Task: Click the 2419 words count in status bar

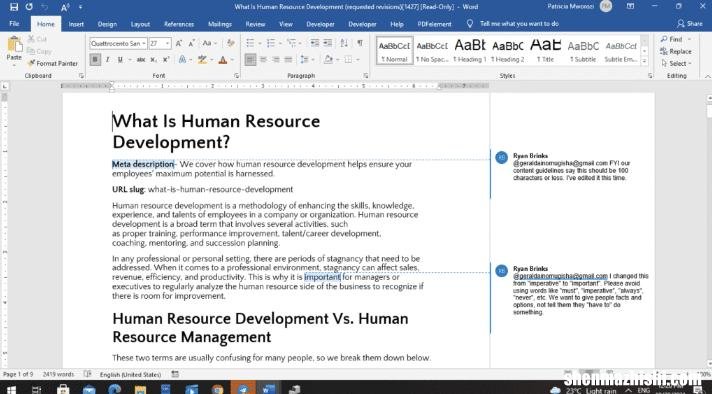Action: click(58, 374)
